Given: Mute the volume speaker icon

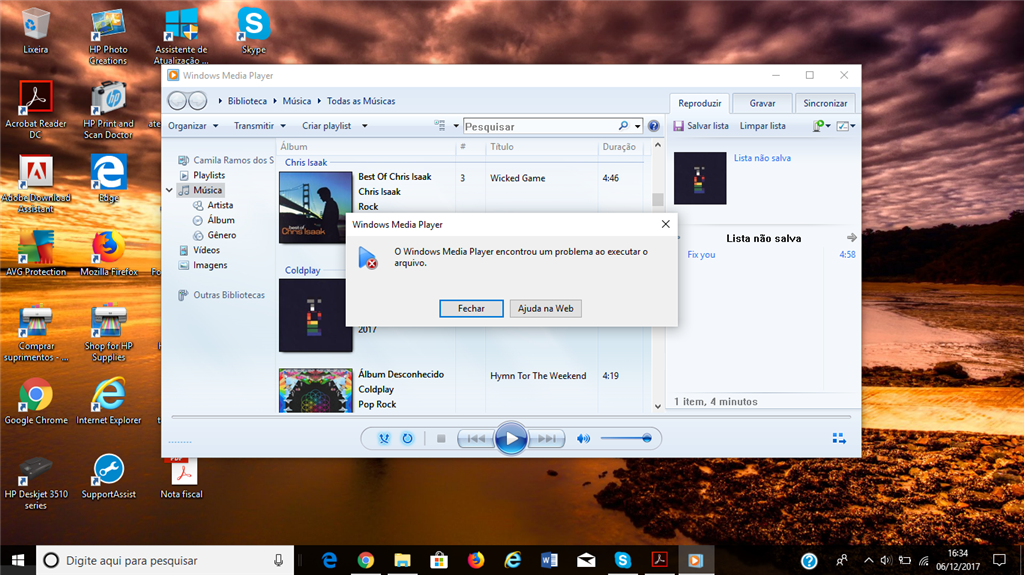Looking at the screenshot, I should click(x=583, y=438).
